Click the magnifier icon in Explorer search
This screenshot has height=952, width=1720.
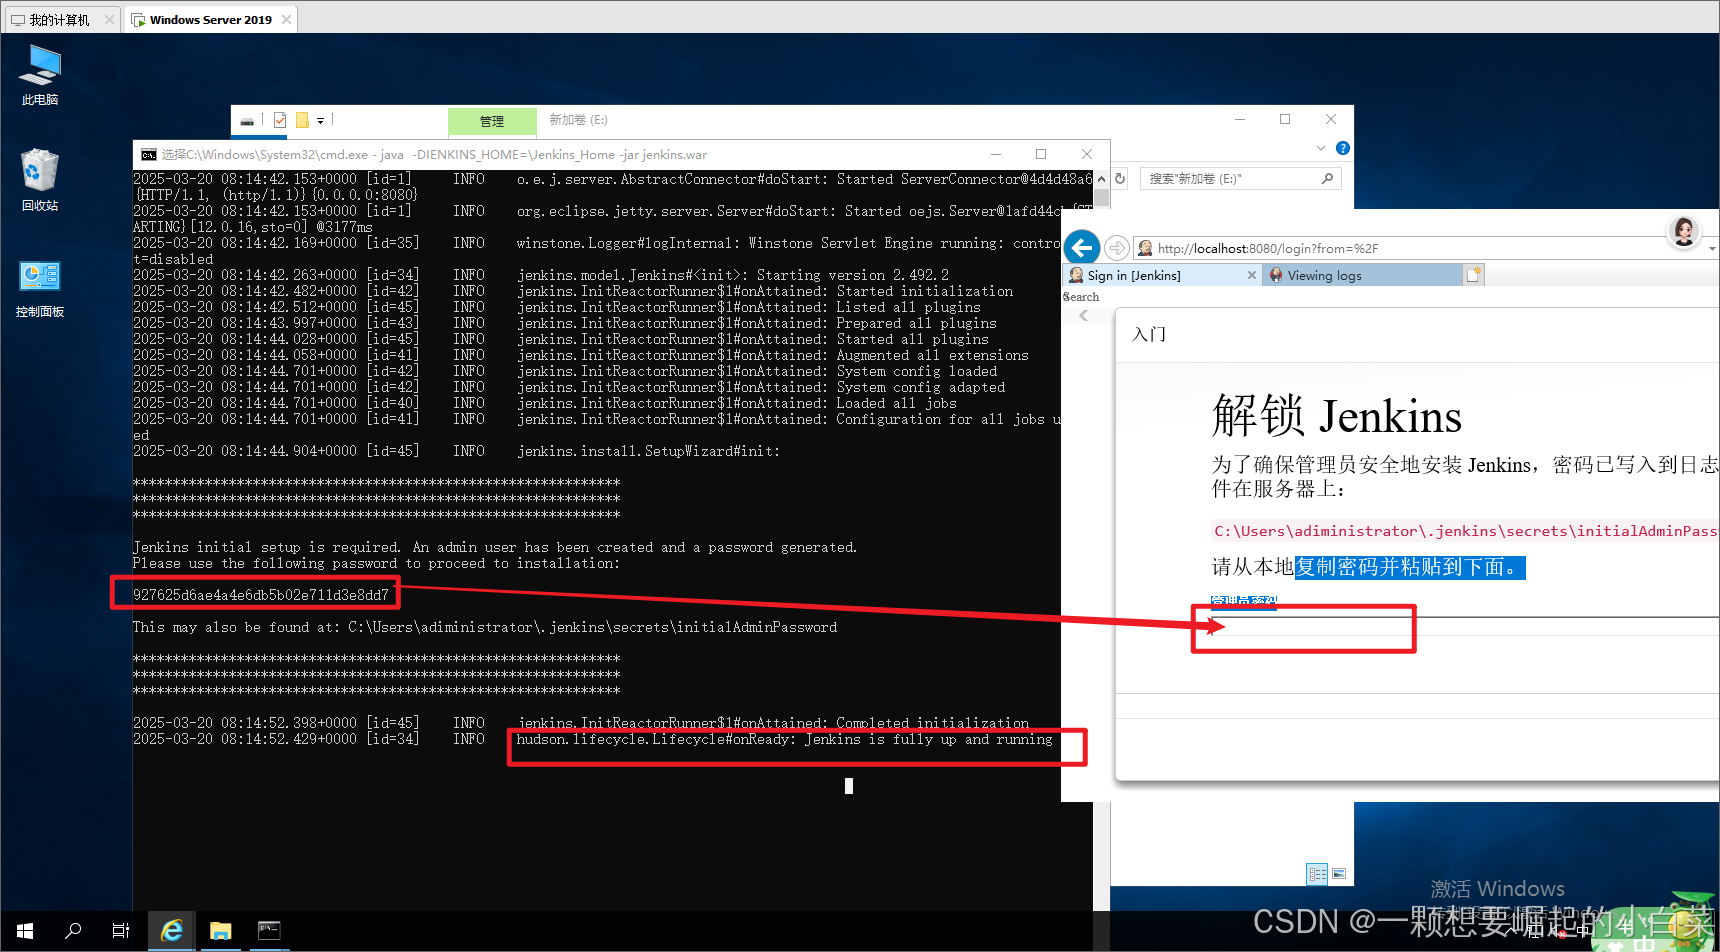coord(1327,179)
